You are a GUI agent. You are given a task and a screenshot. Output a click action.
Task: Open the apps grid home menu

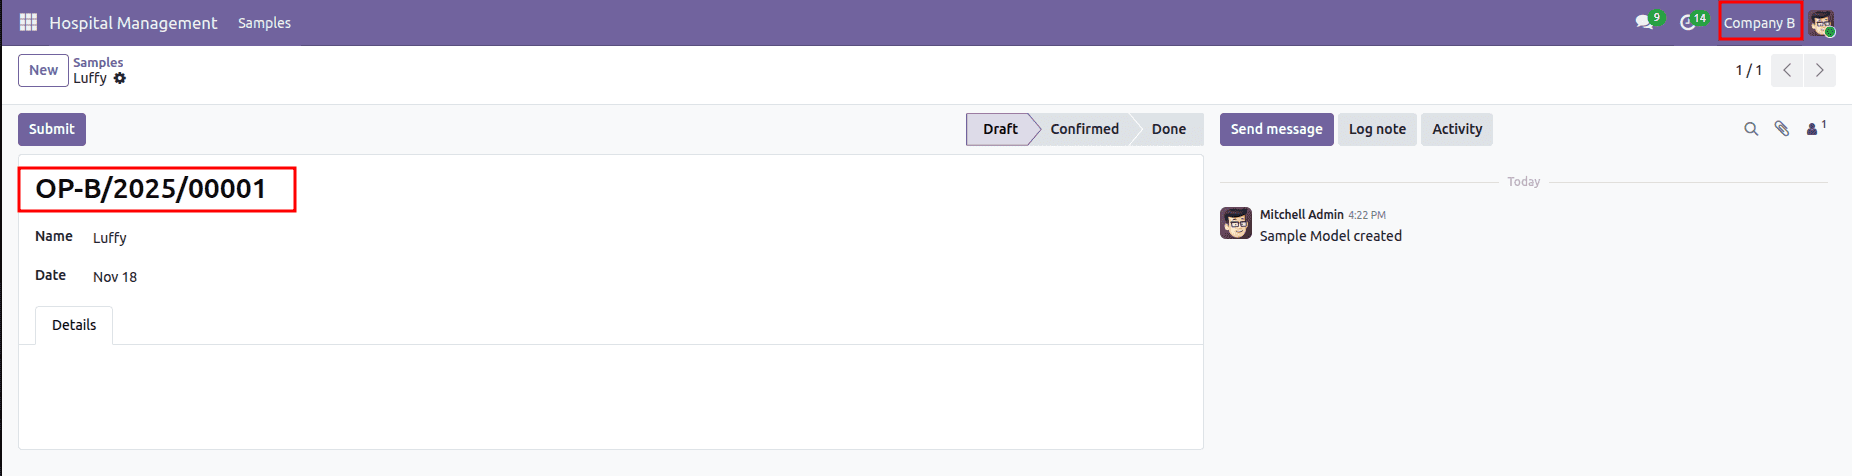coord(28,22)
